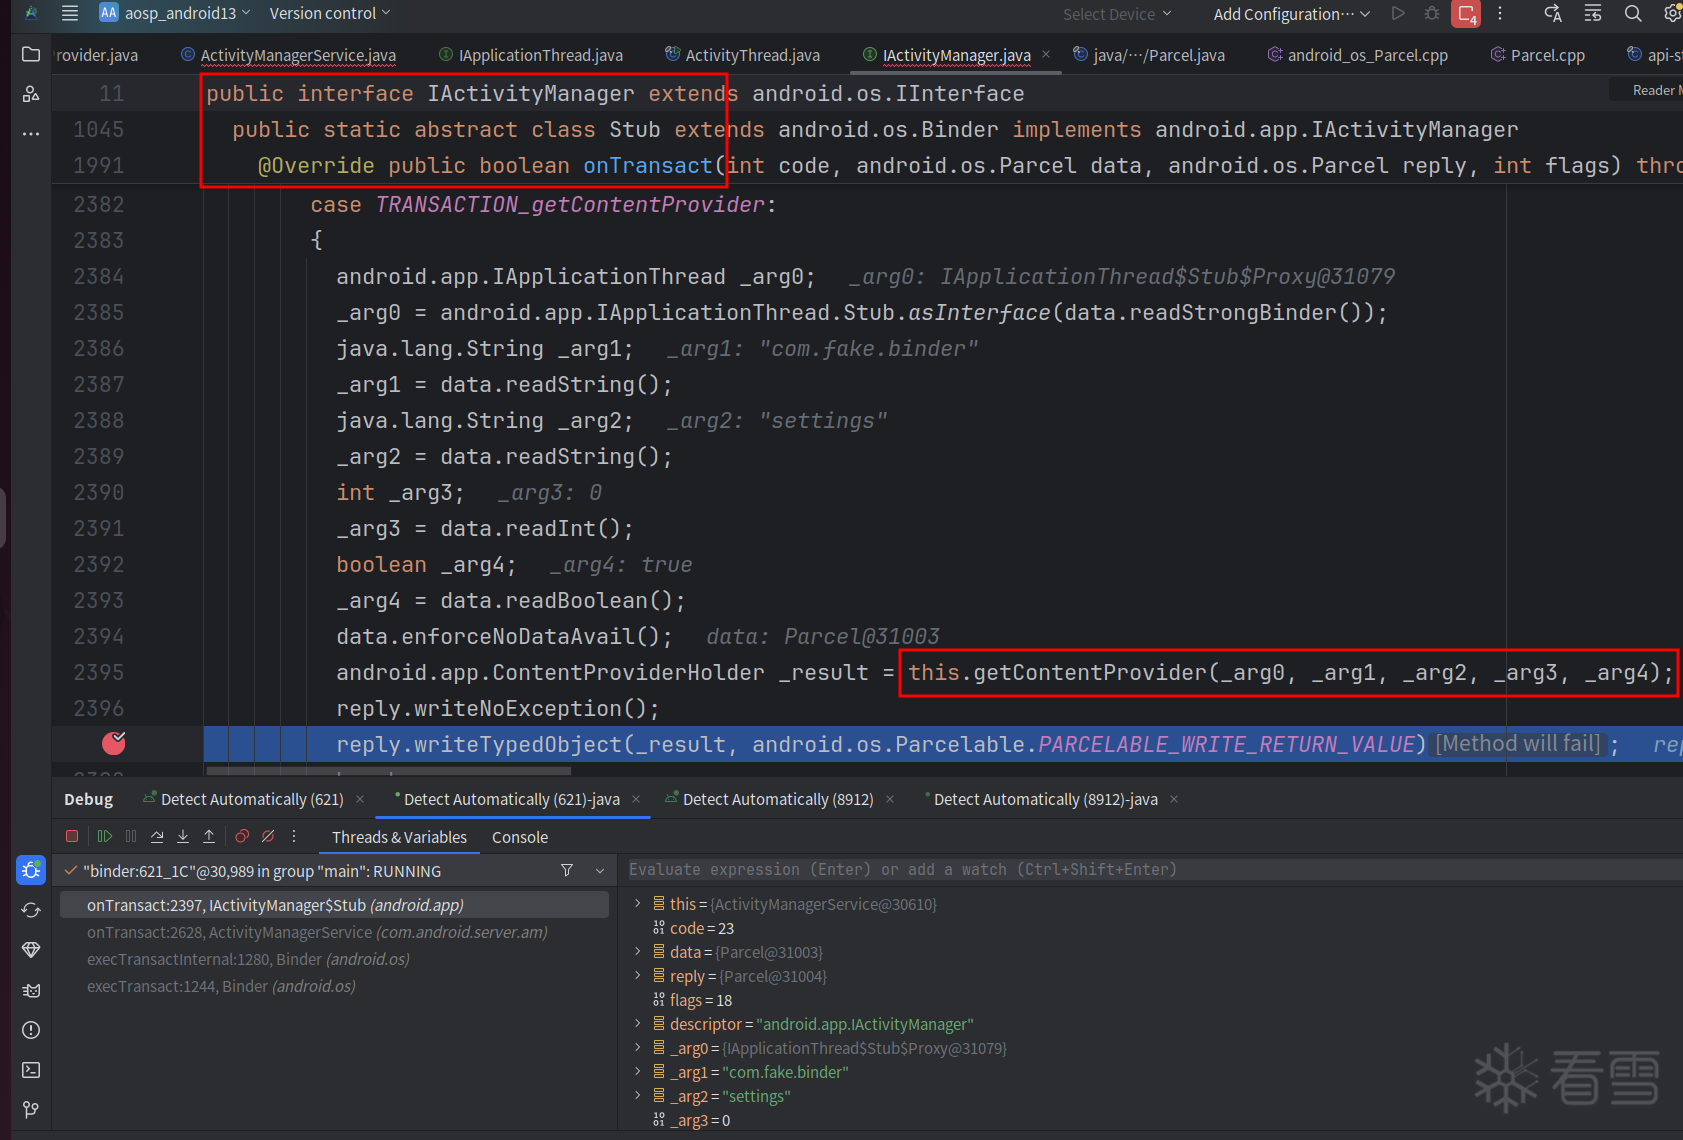Filter the thread frames list

tap(567, 870)
